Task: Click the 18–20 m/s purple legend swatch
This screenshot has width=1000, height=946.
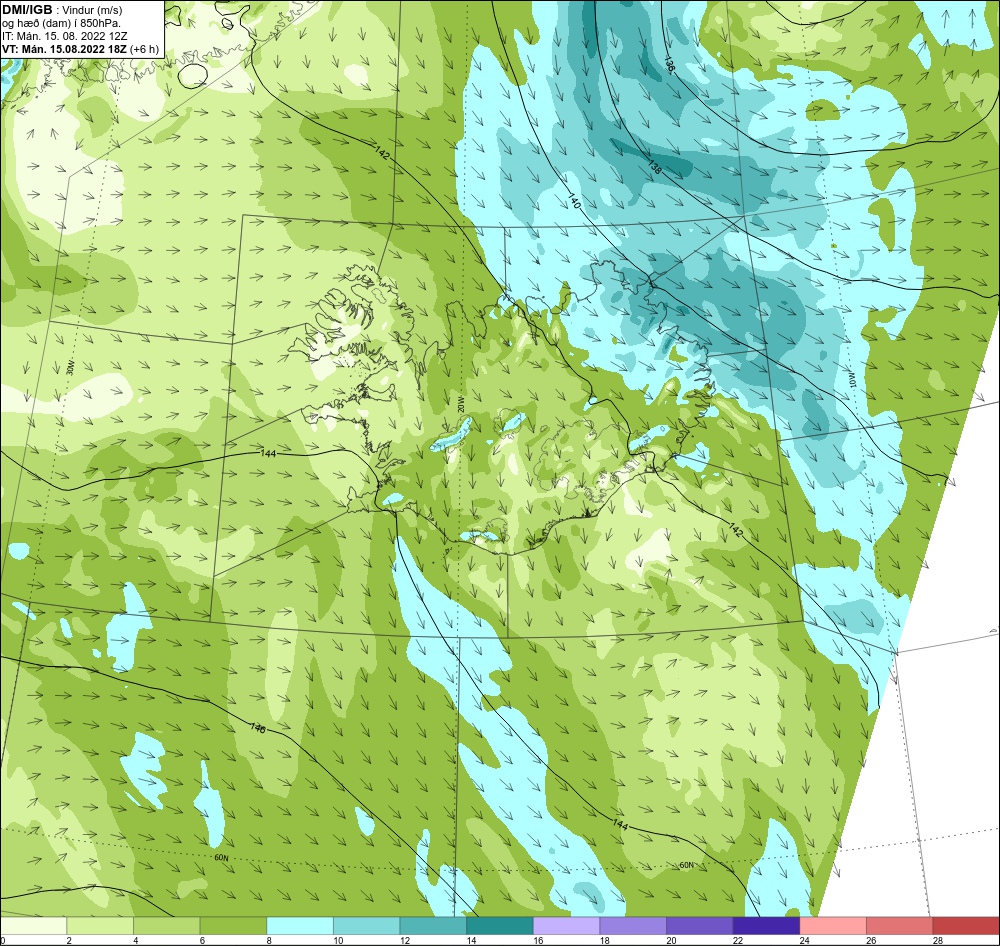Action: 633,926
